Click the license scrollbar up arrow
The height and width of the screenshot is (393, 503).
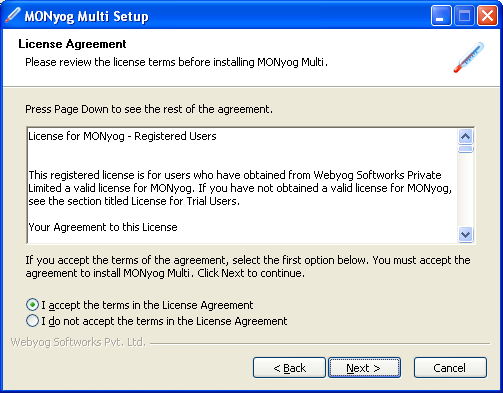point(465,136)
